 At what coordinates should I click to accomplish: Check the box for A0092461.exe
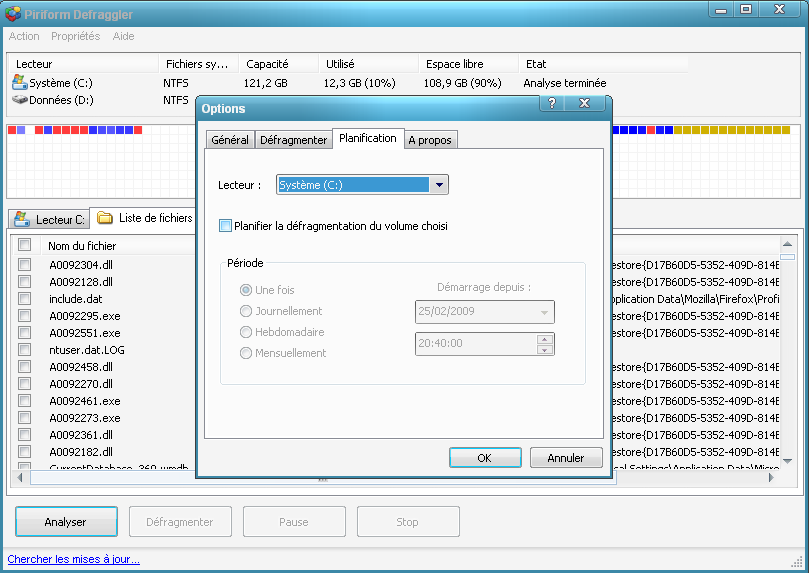24,401
